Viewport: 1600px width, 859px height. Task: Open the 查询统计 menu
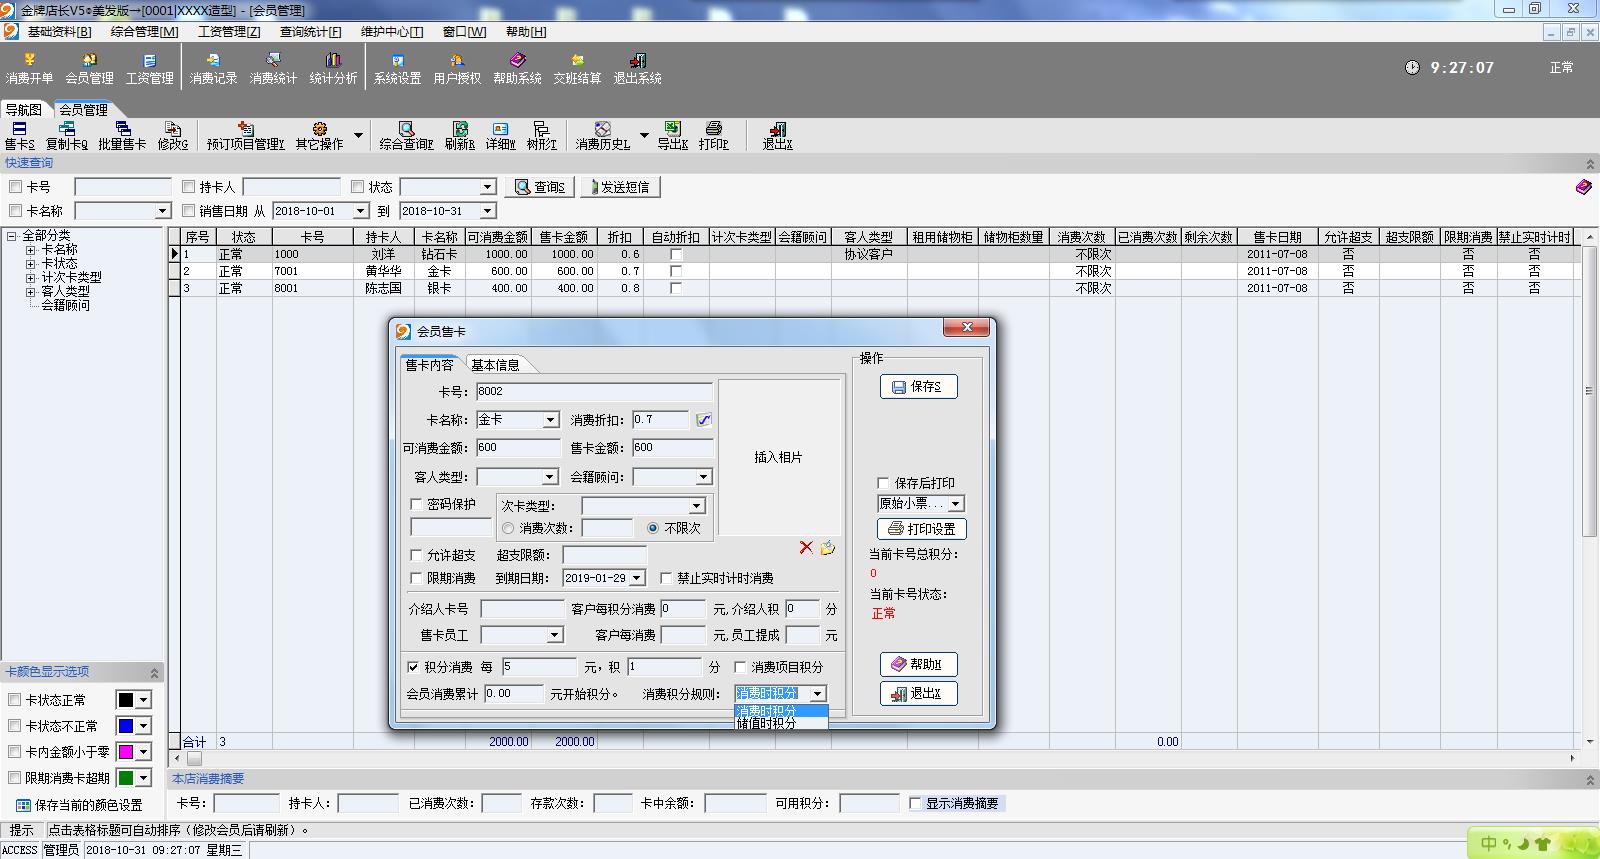pos(311,32)
